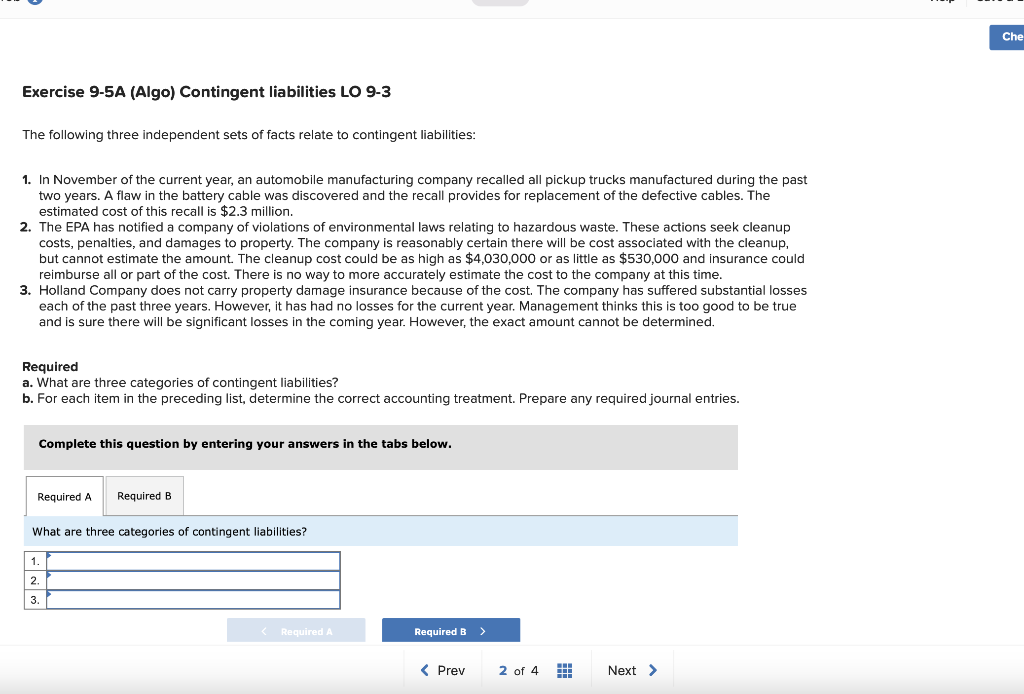Open the Help menu at the top

coord(941,2)
